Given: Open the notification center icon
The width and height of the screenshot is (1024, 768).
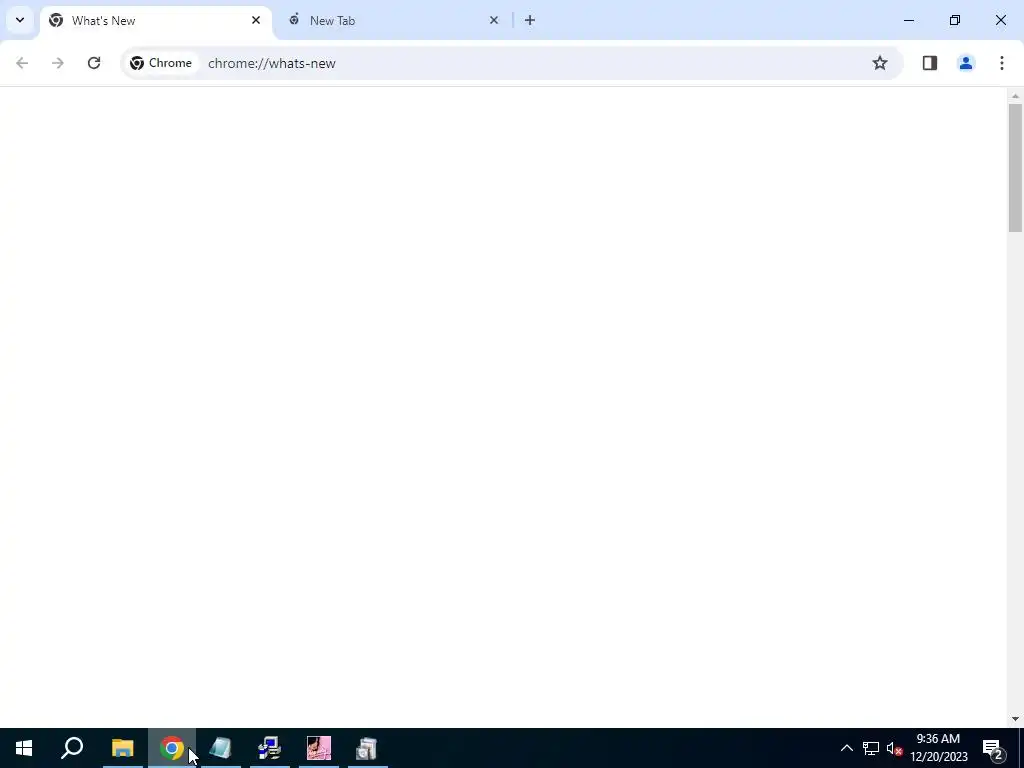Looking at the screenshot, I should coord(993,748).
